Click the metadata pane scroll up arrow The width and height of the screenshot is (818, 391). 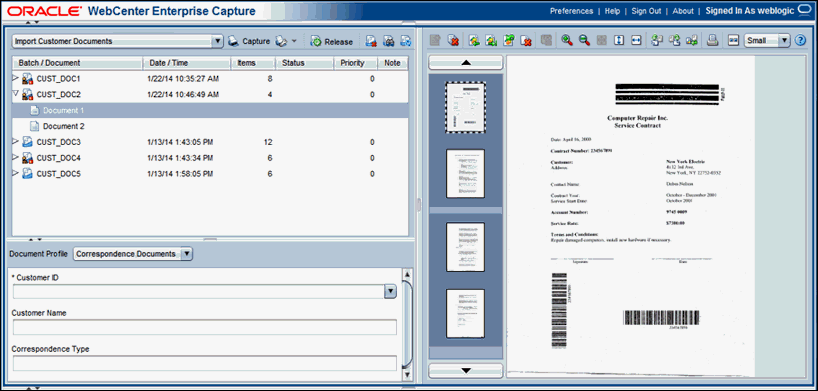click(x=407, y=274)
